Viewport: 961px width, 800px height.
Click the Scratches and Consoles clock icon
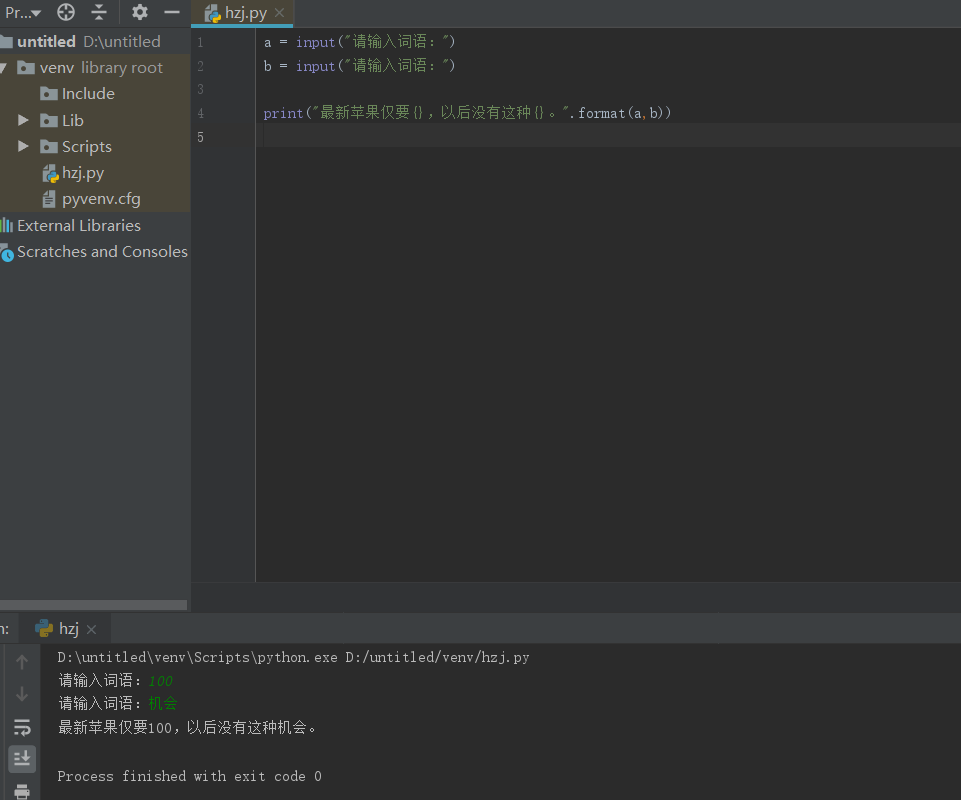click(x=7, y=253)
